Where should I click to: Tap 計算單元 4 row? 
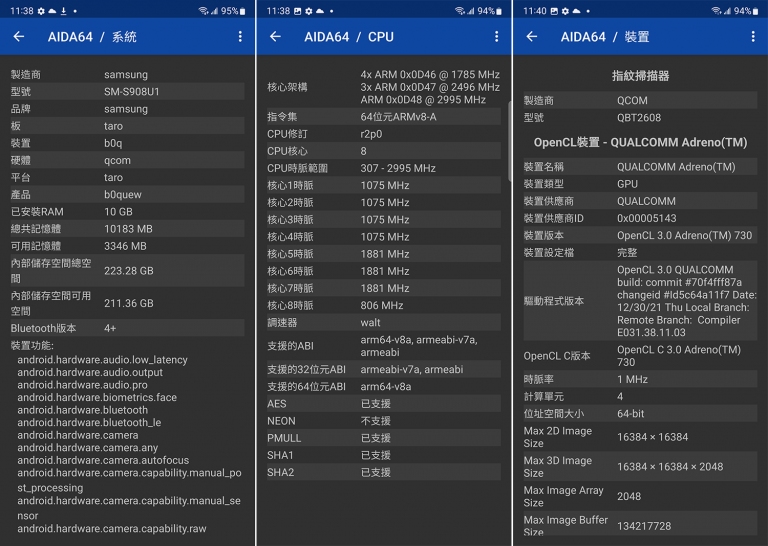(640, 396)
